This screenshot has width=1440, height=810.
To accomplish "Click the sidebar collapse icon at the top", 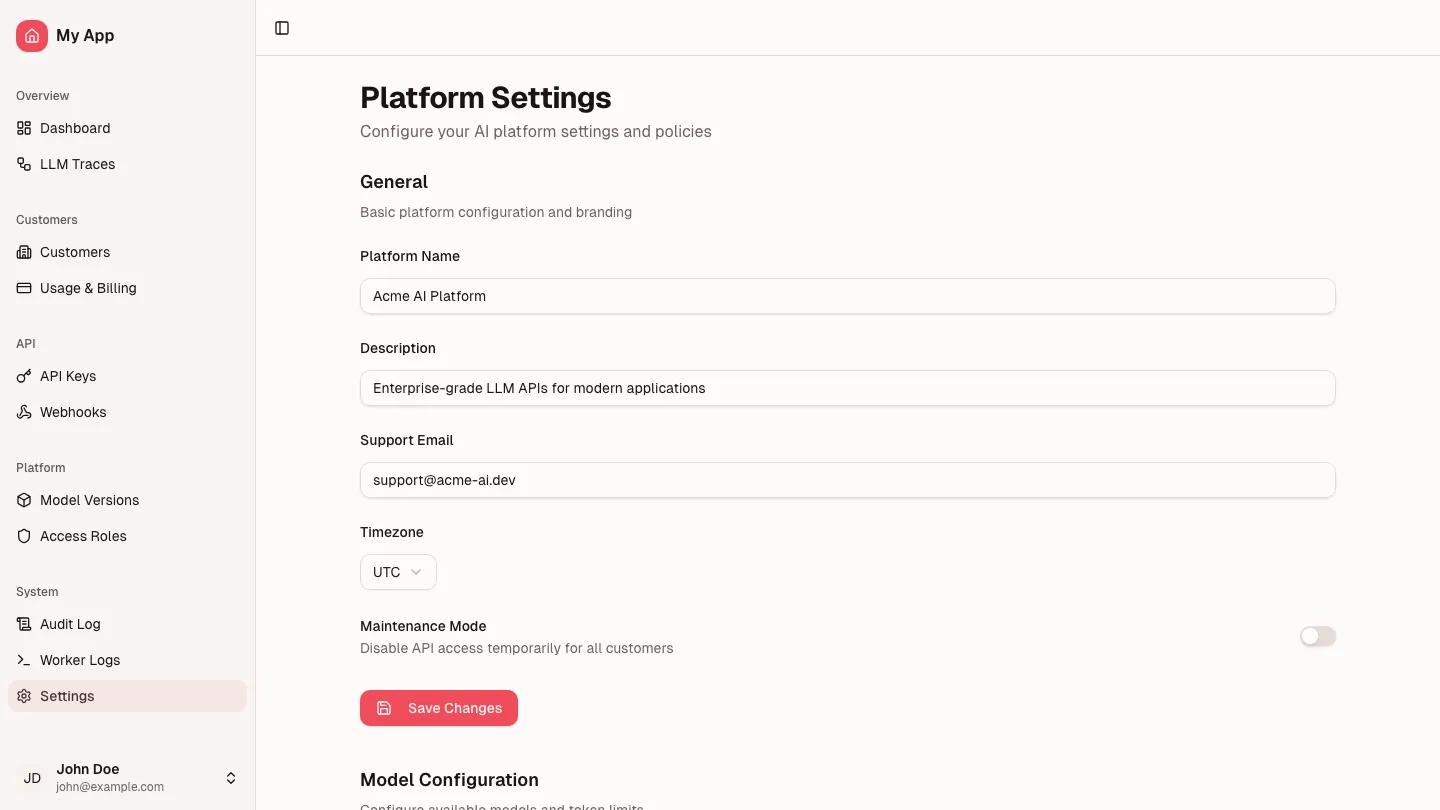I will point(282,28).
